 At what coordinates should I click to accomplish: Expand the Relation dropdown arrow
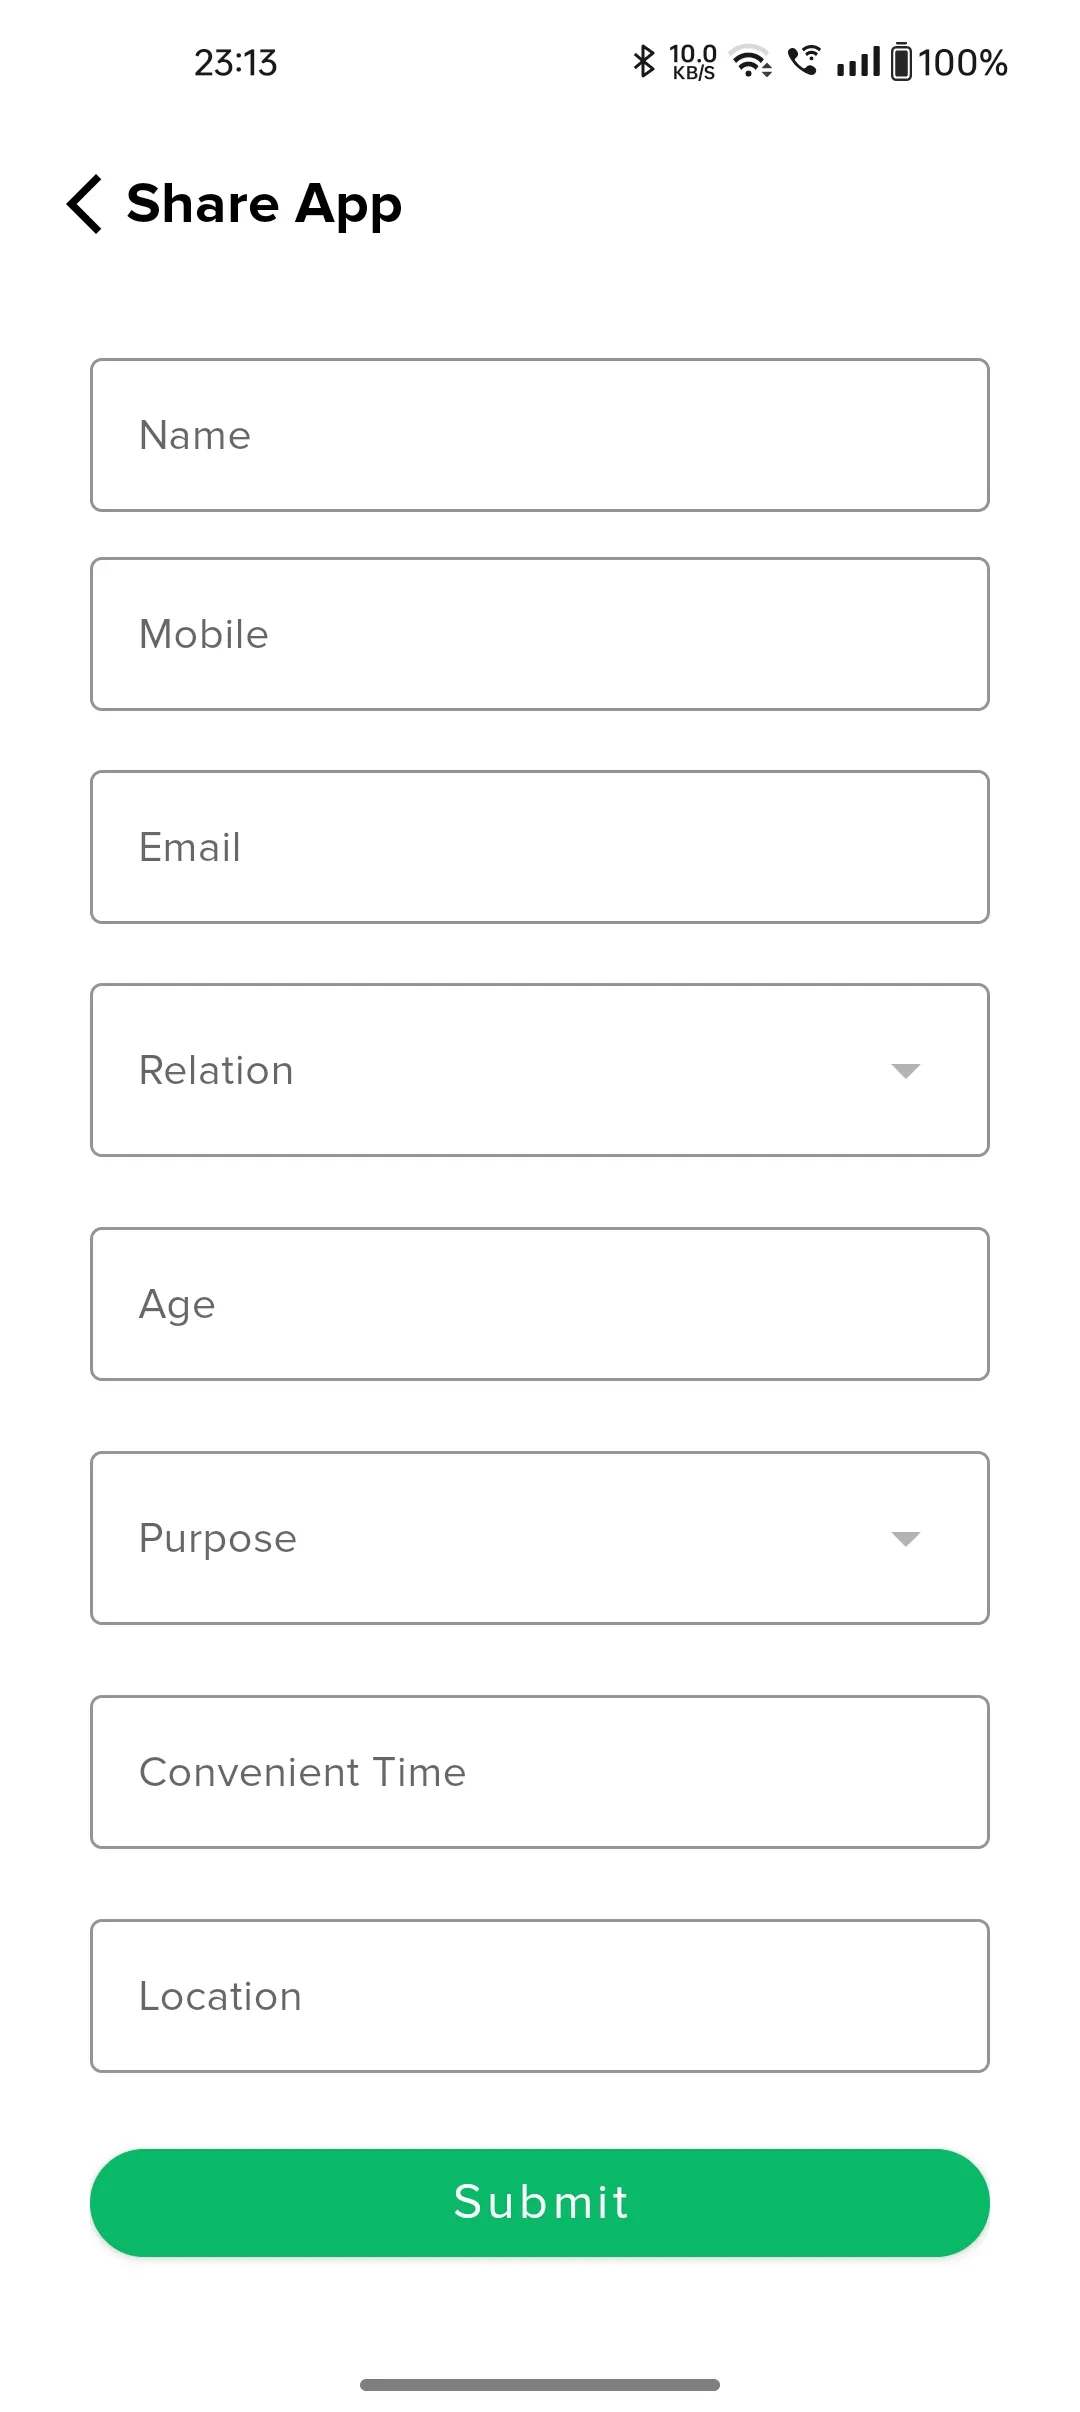906,1071
